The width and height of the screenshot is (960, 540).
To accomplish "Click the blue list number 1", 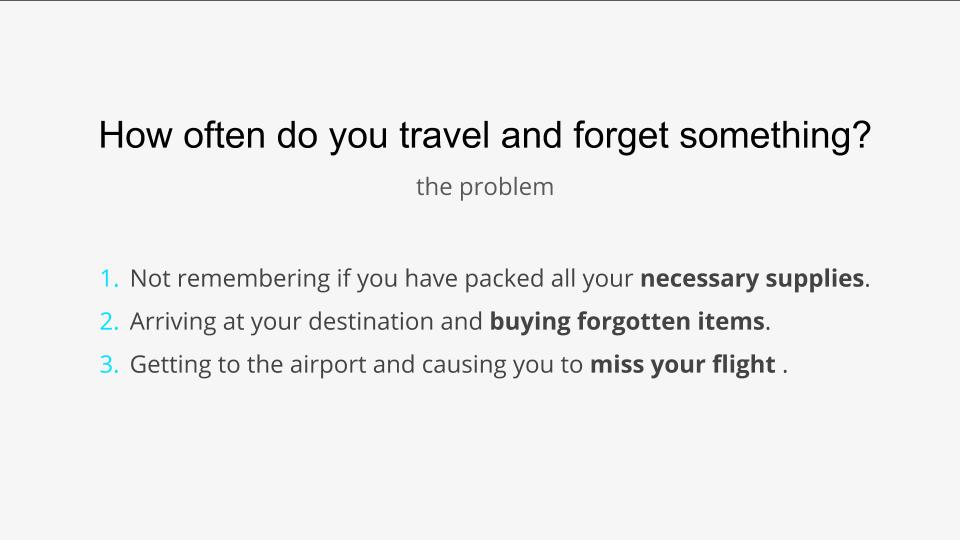I will 109,279.
